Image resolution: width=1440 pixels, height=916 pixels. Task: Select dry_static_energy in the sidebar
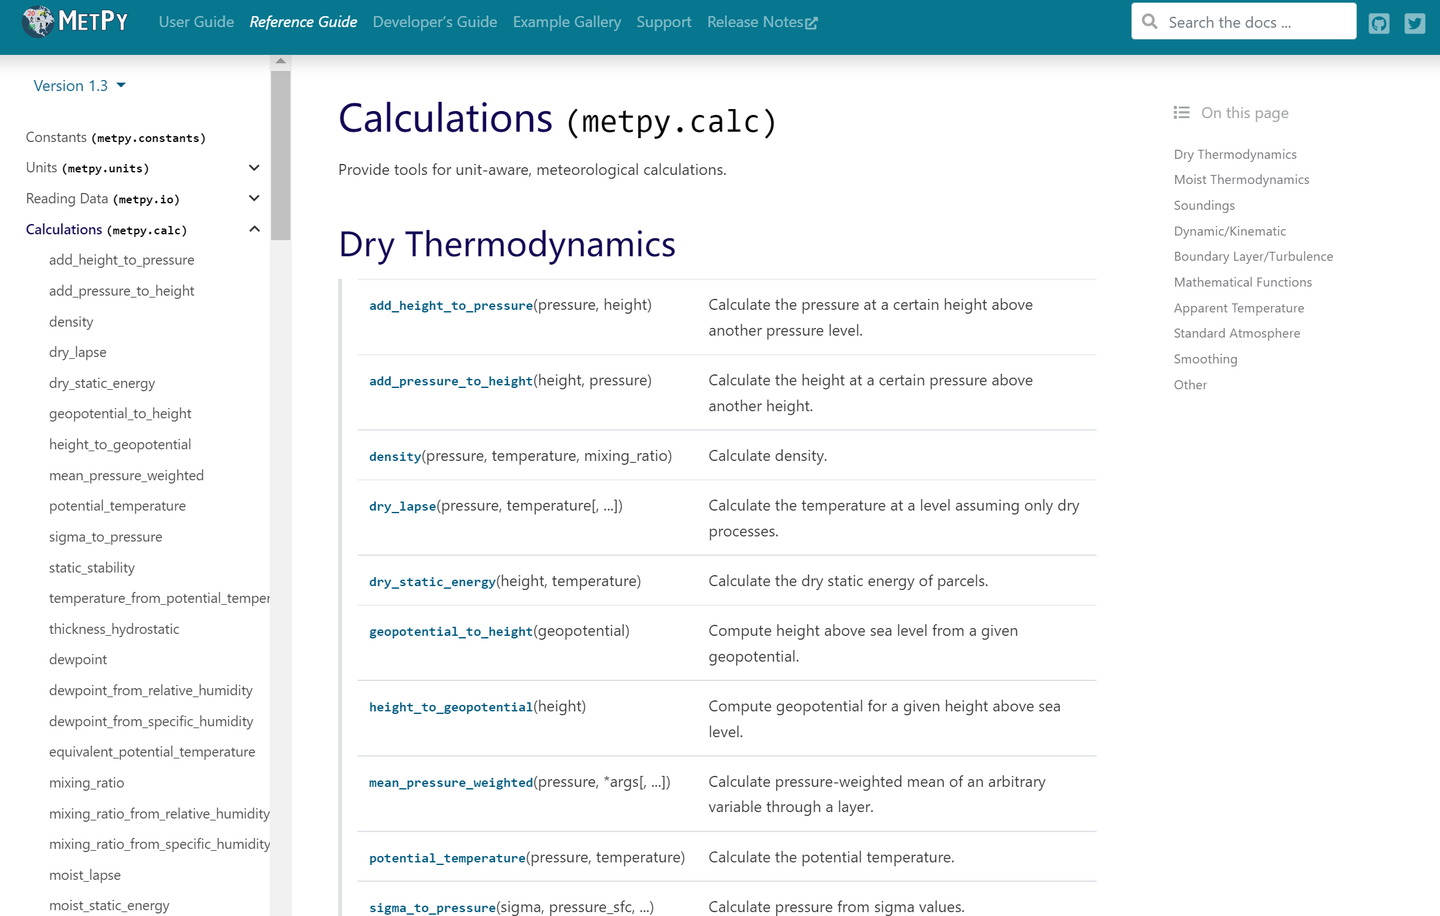(x=102, y=383)
